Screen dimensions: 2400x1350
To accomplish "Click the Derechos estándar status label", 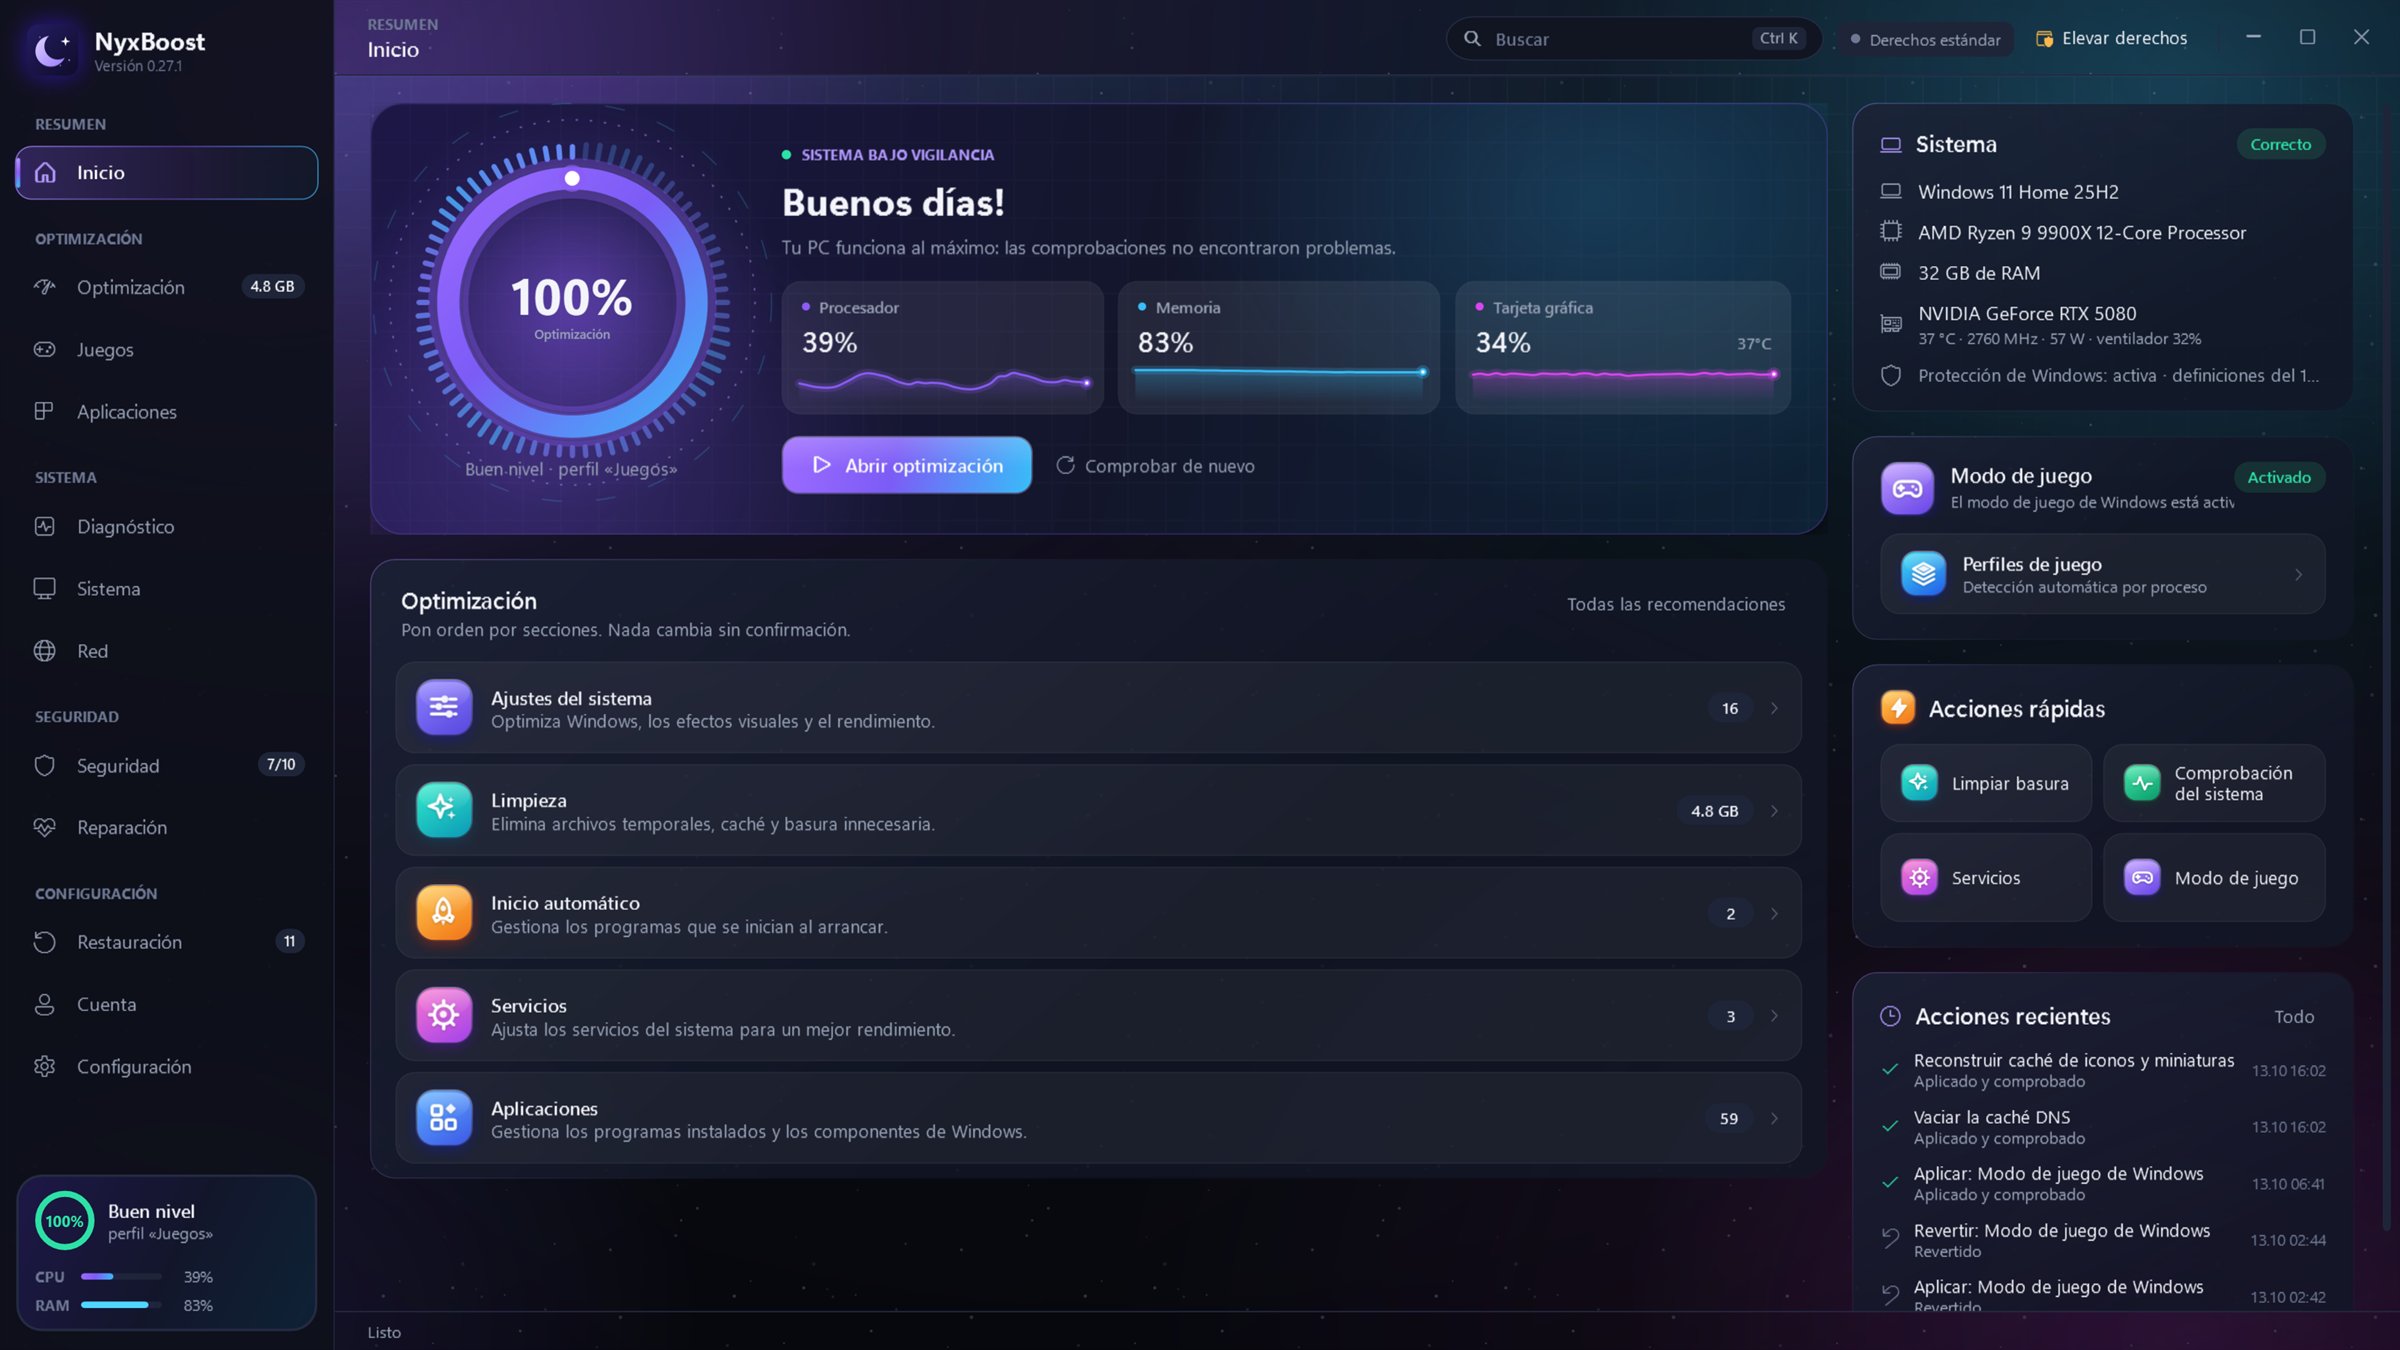I will click(x=1926, y=39).
